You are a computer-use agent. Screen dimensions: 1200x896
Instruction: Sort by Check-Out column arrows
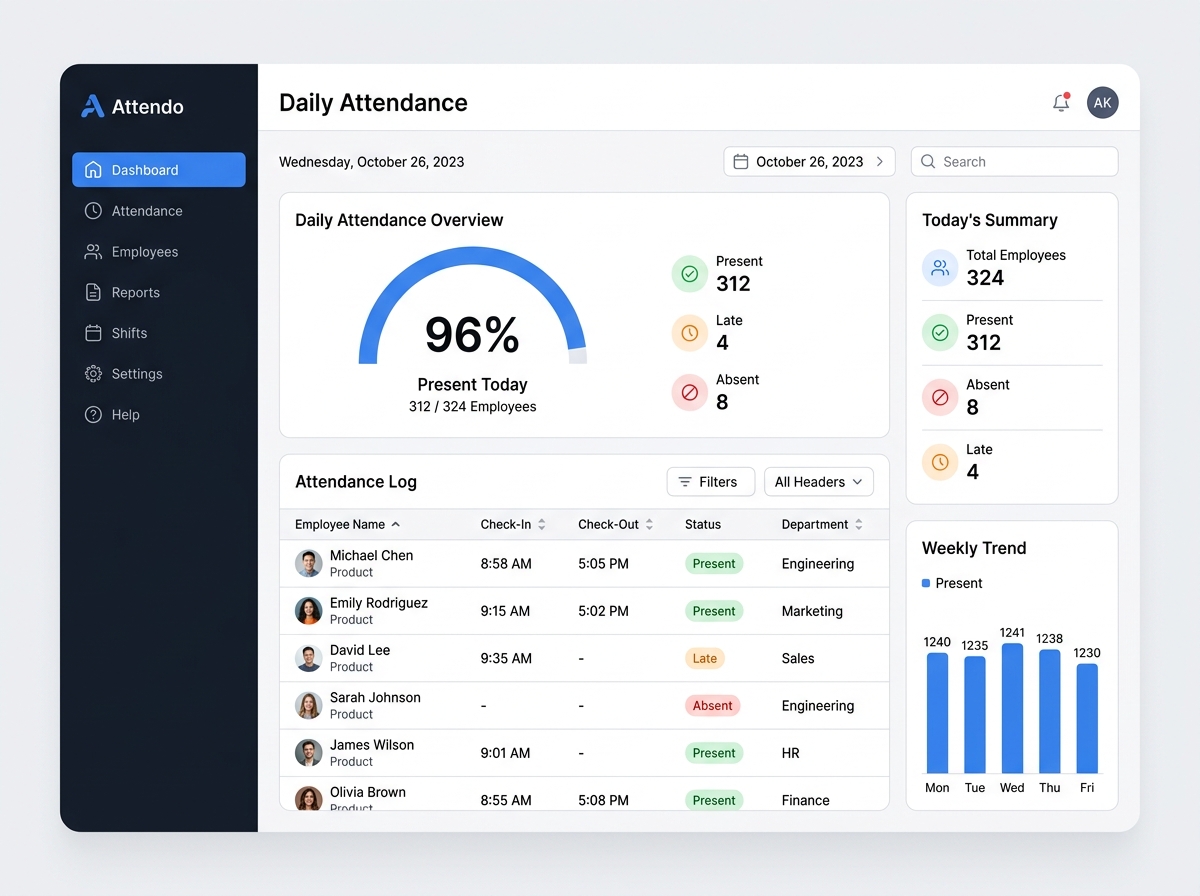pos(649,524)
